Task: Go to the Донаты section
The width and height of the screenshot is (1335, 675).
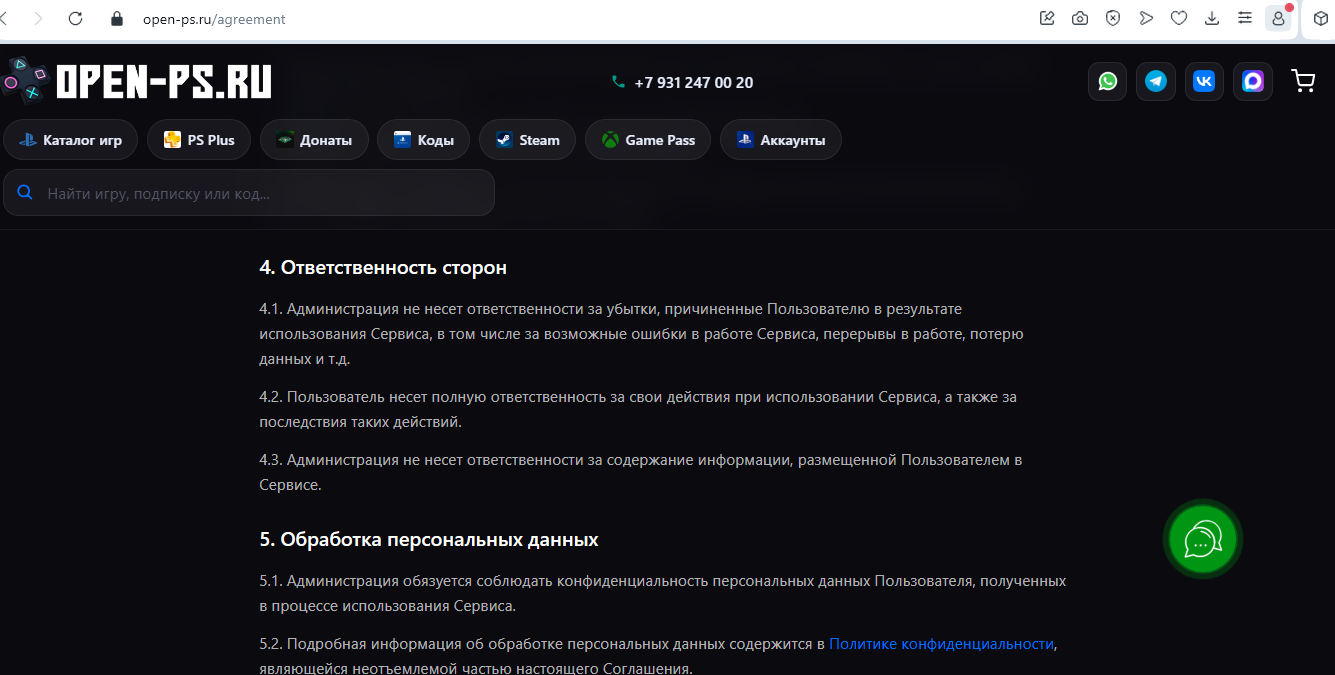Action: [314, 140]
